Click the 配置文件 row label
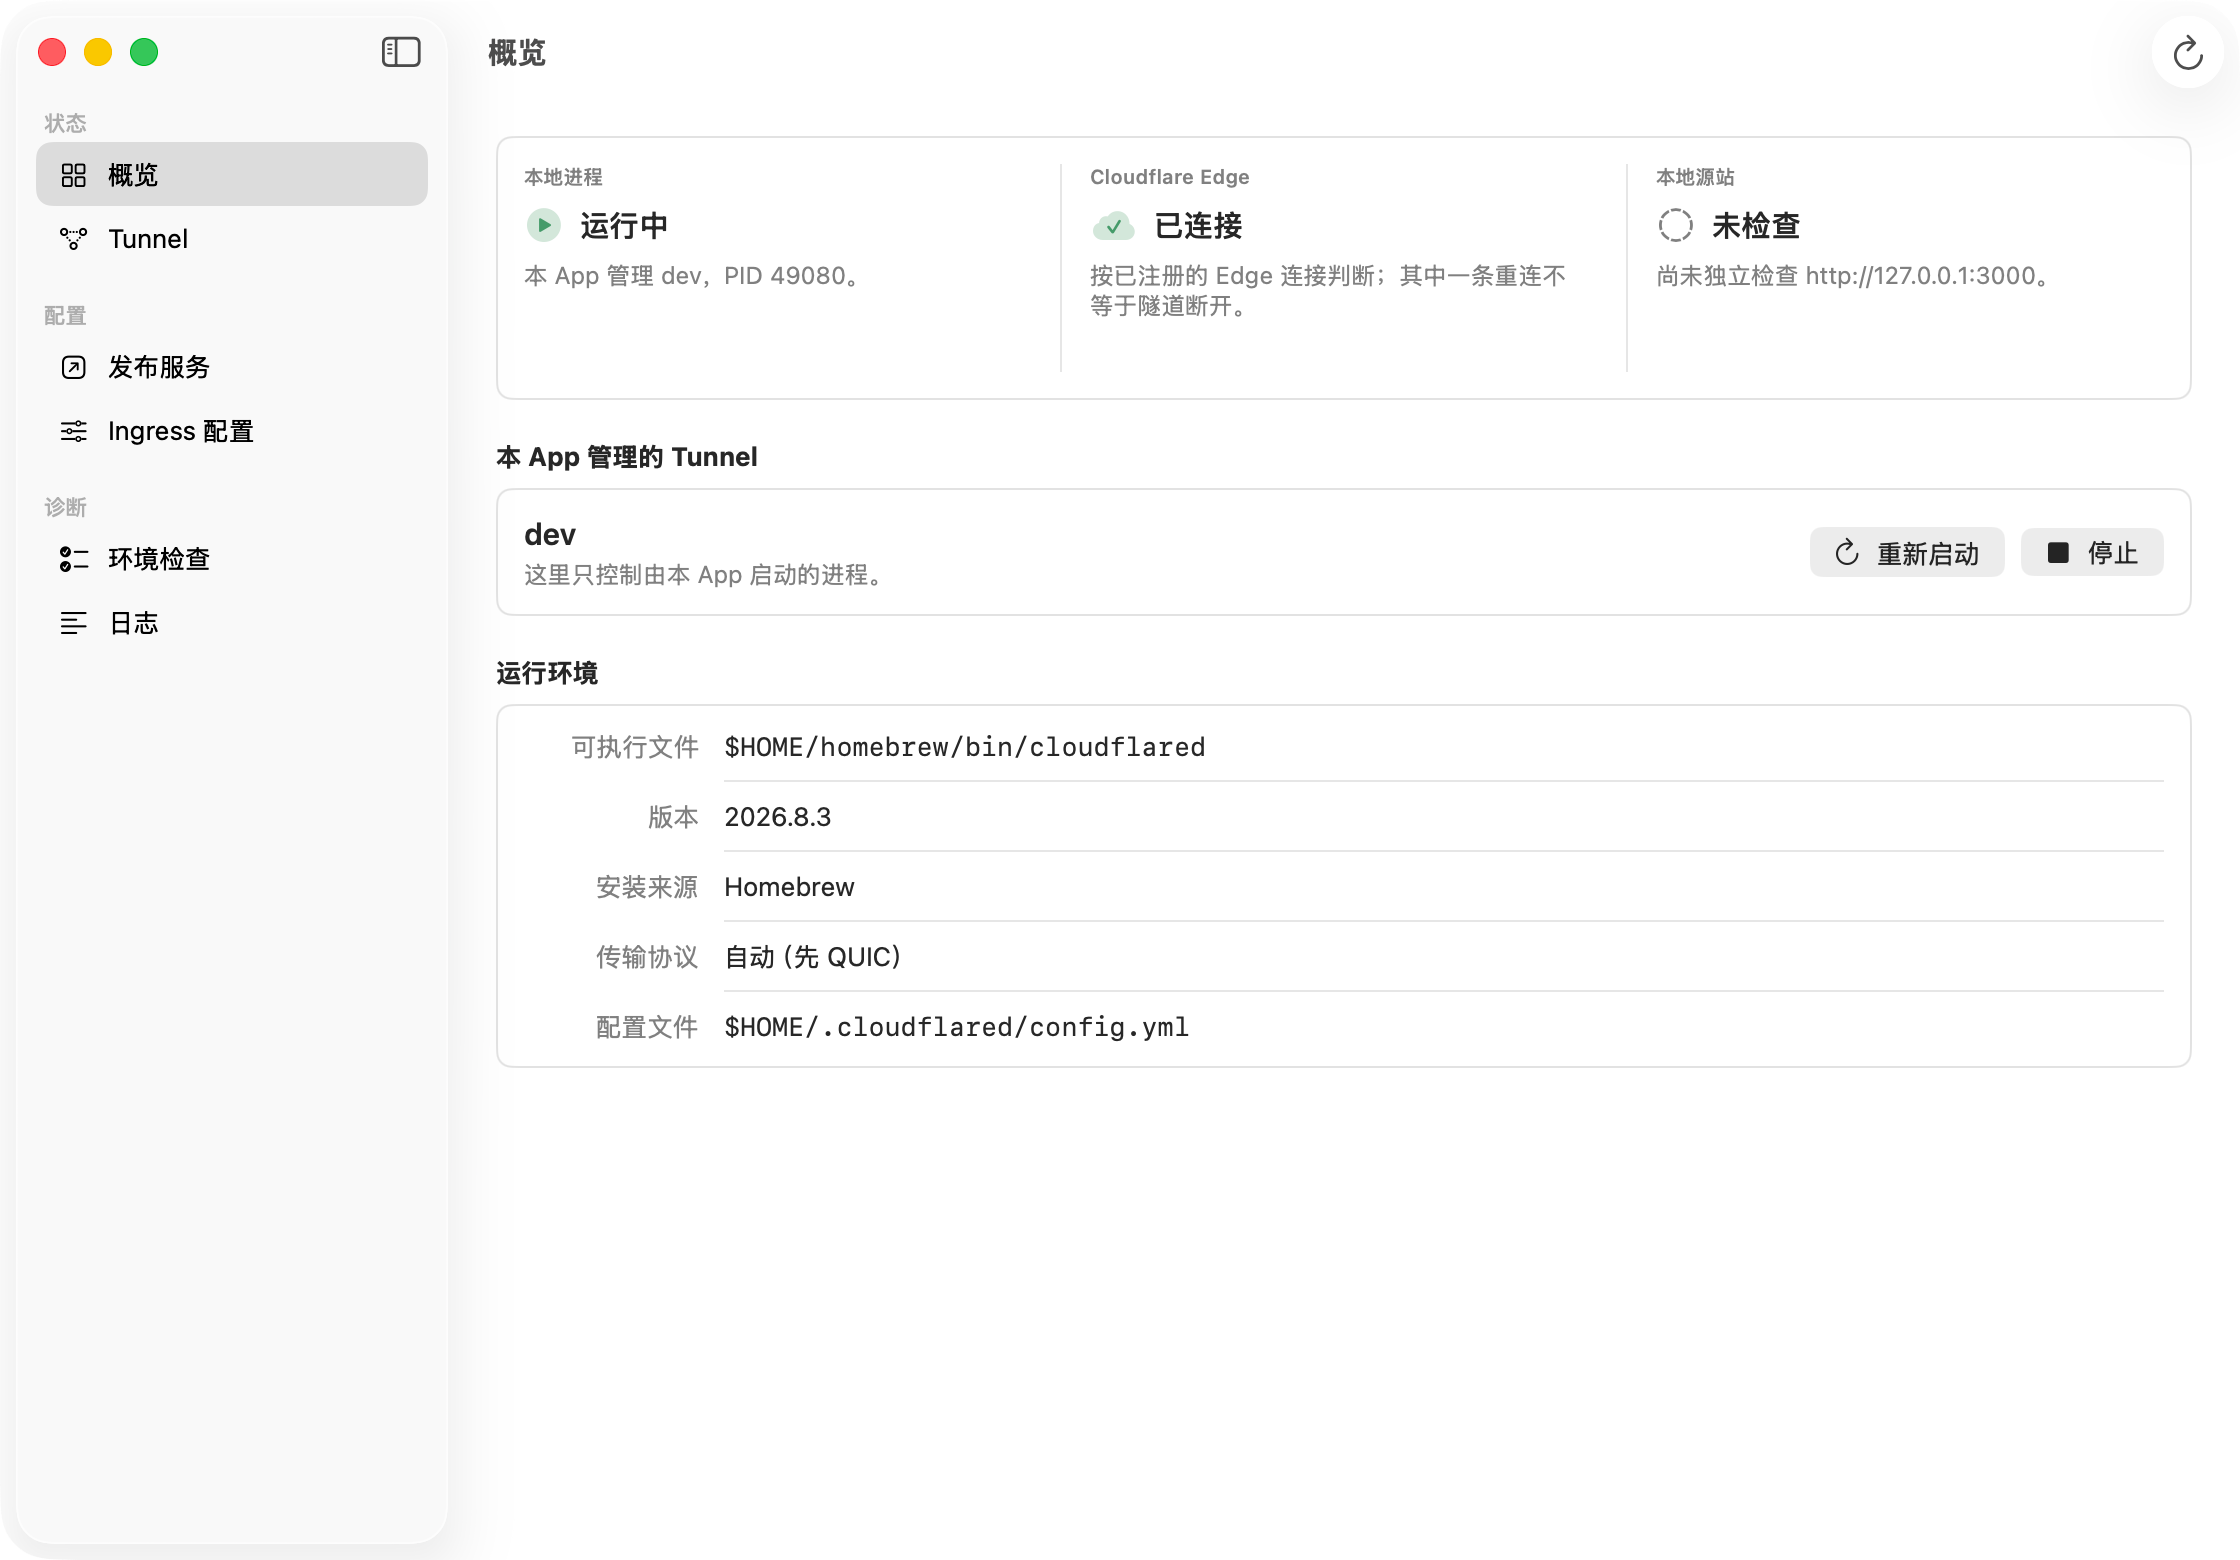This screenshot has width=2240, height=1560. 647,1027
